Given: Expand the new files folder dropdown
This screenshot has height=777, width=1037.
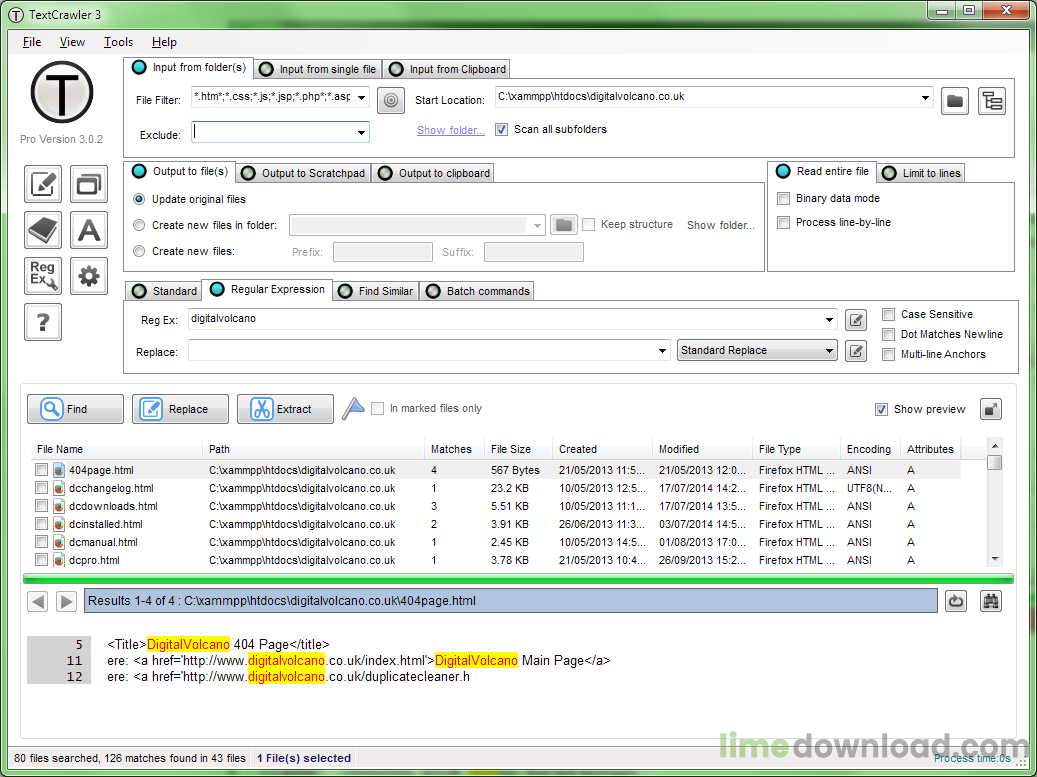Looking at the screenshot, I should tap(537, 226).
